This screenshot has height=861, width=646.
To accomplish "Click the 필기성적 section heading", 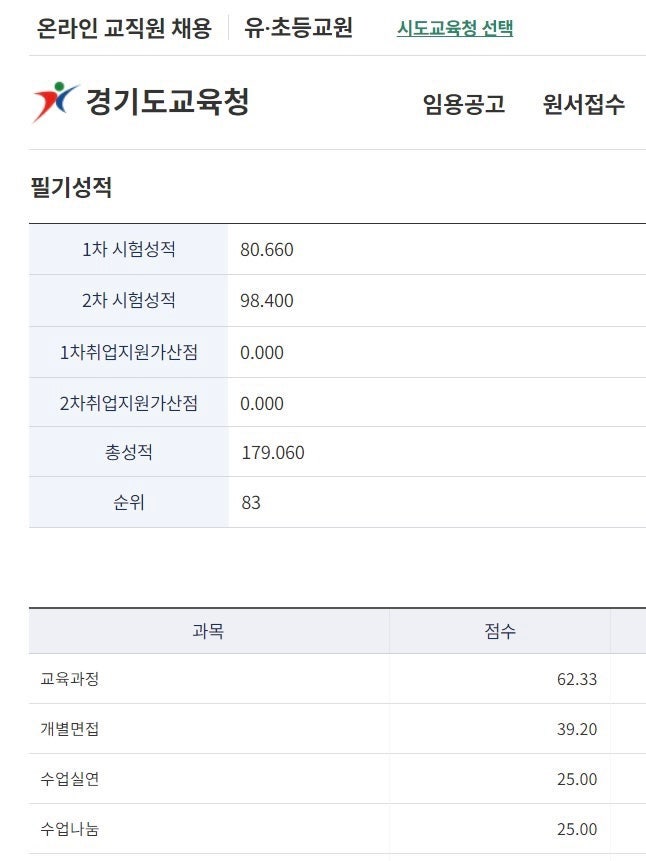I will [71, 187].
